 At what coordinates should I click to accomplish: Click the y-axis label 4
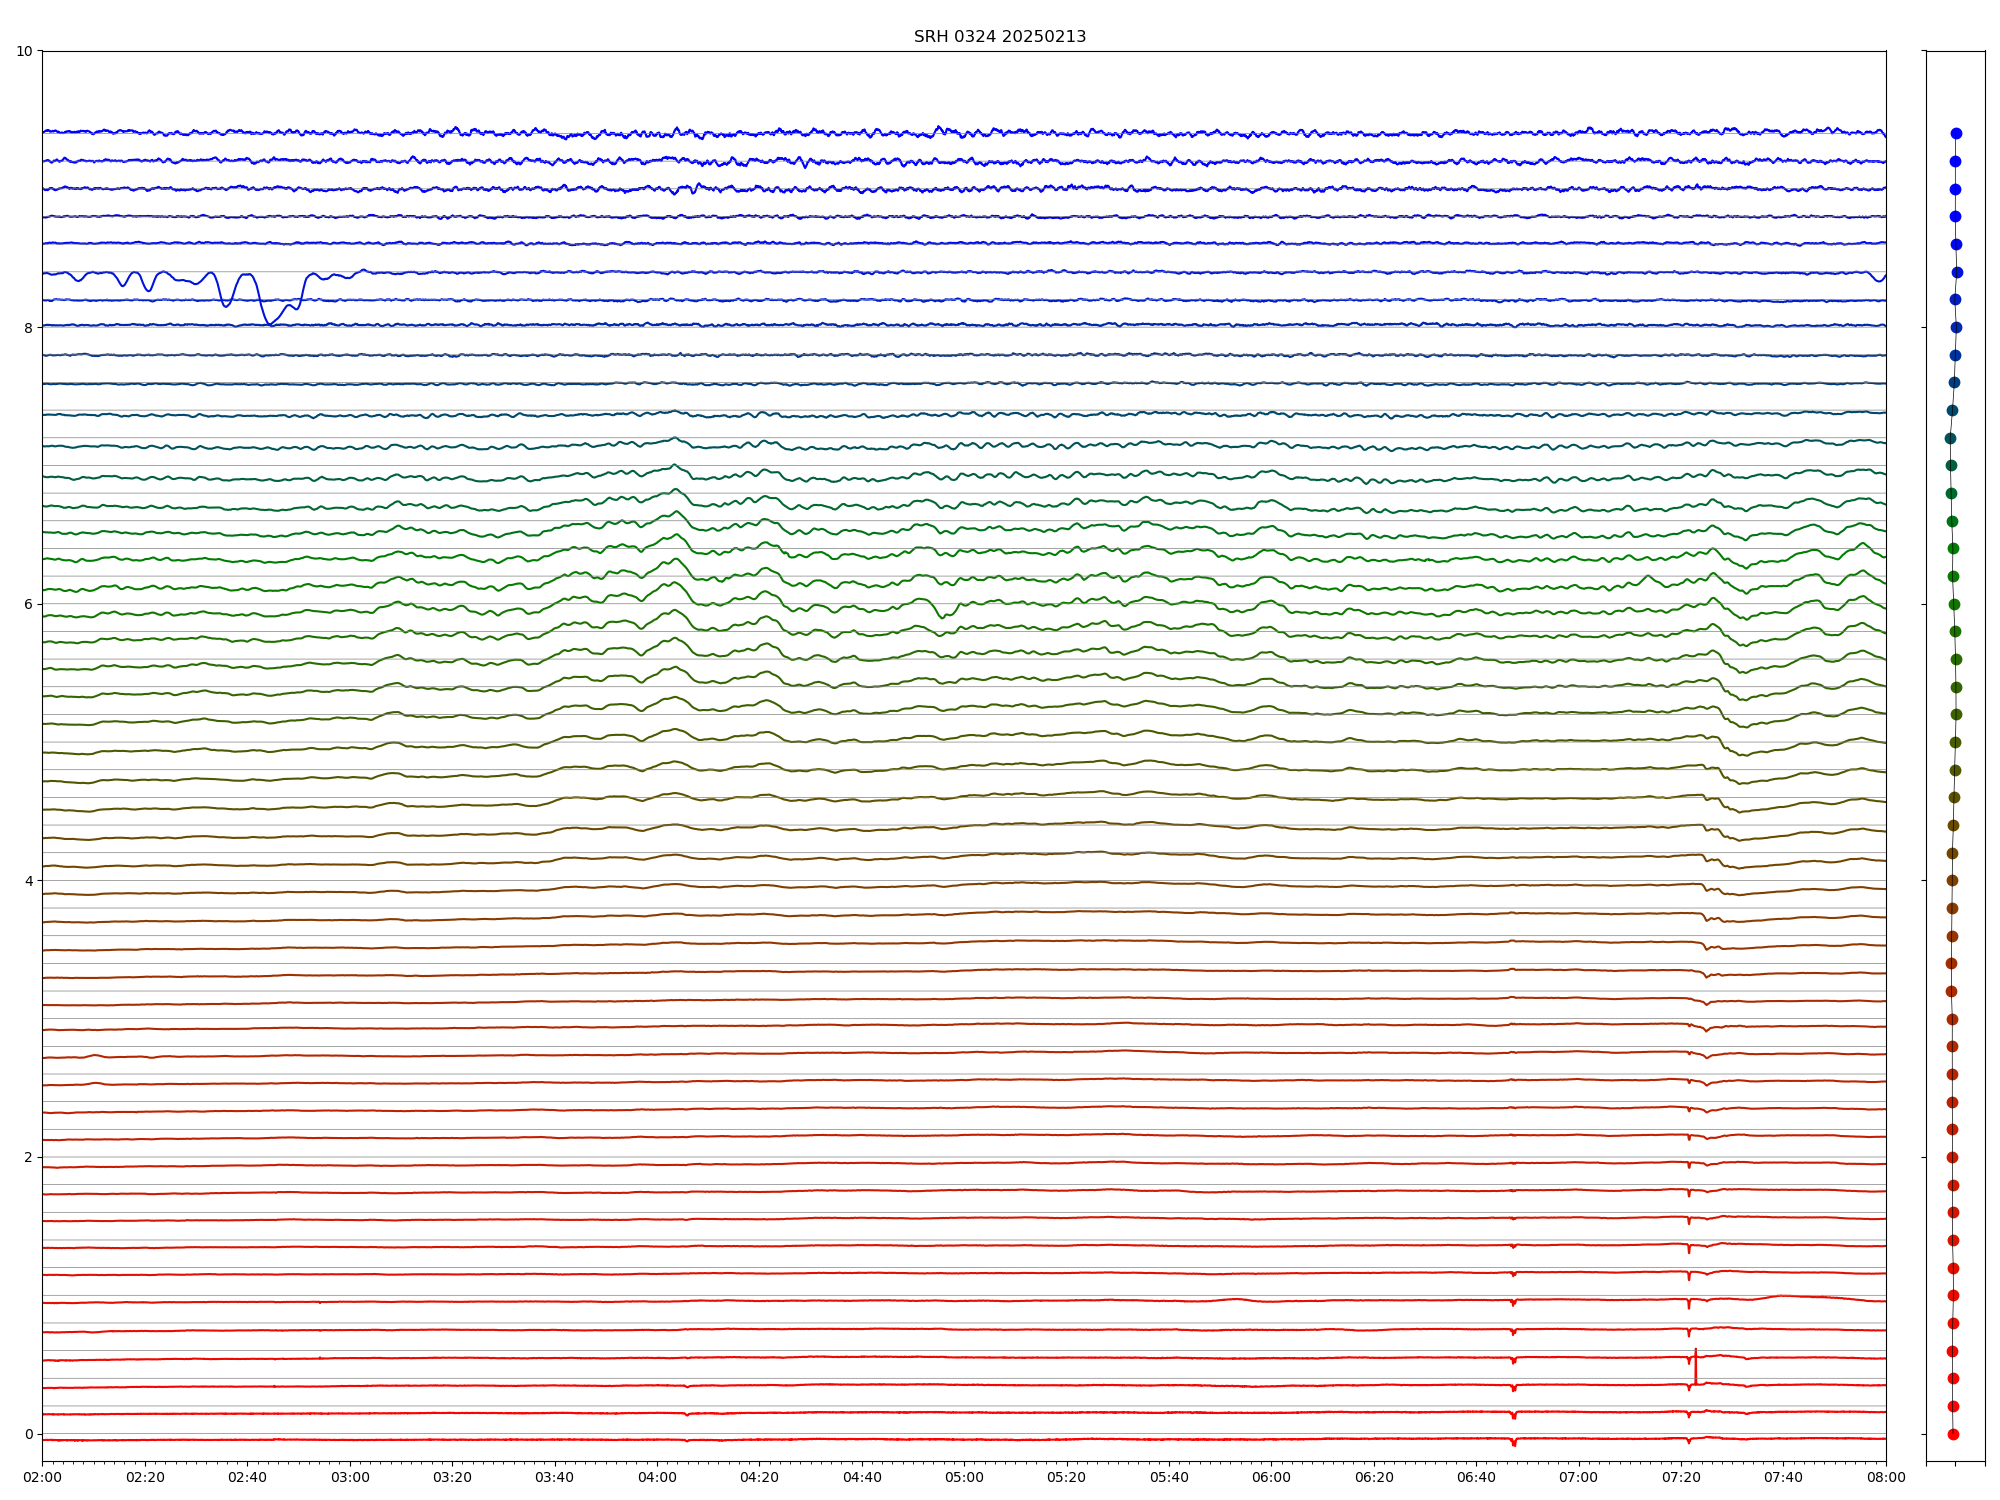28,881
